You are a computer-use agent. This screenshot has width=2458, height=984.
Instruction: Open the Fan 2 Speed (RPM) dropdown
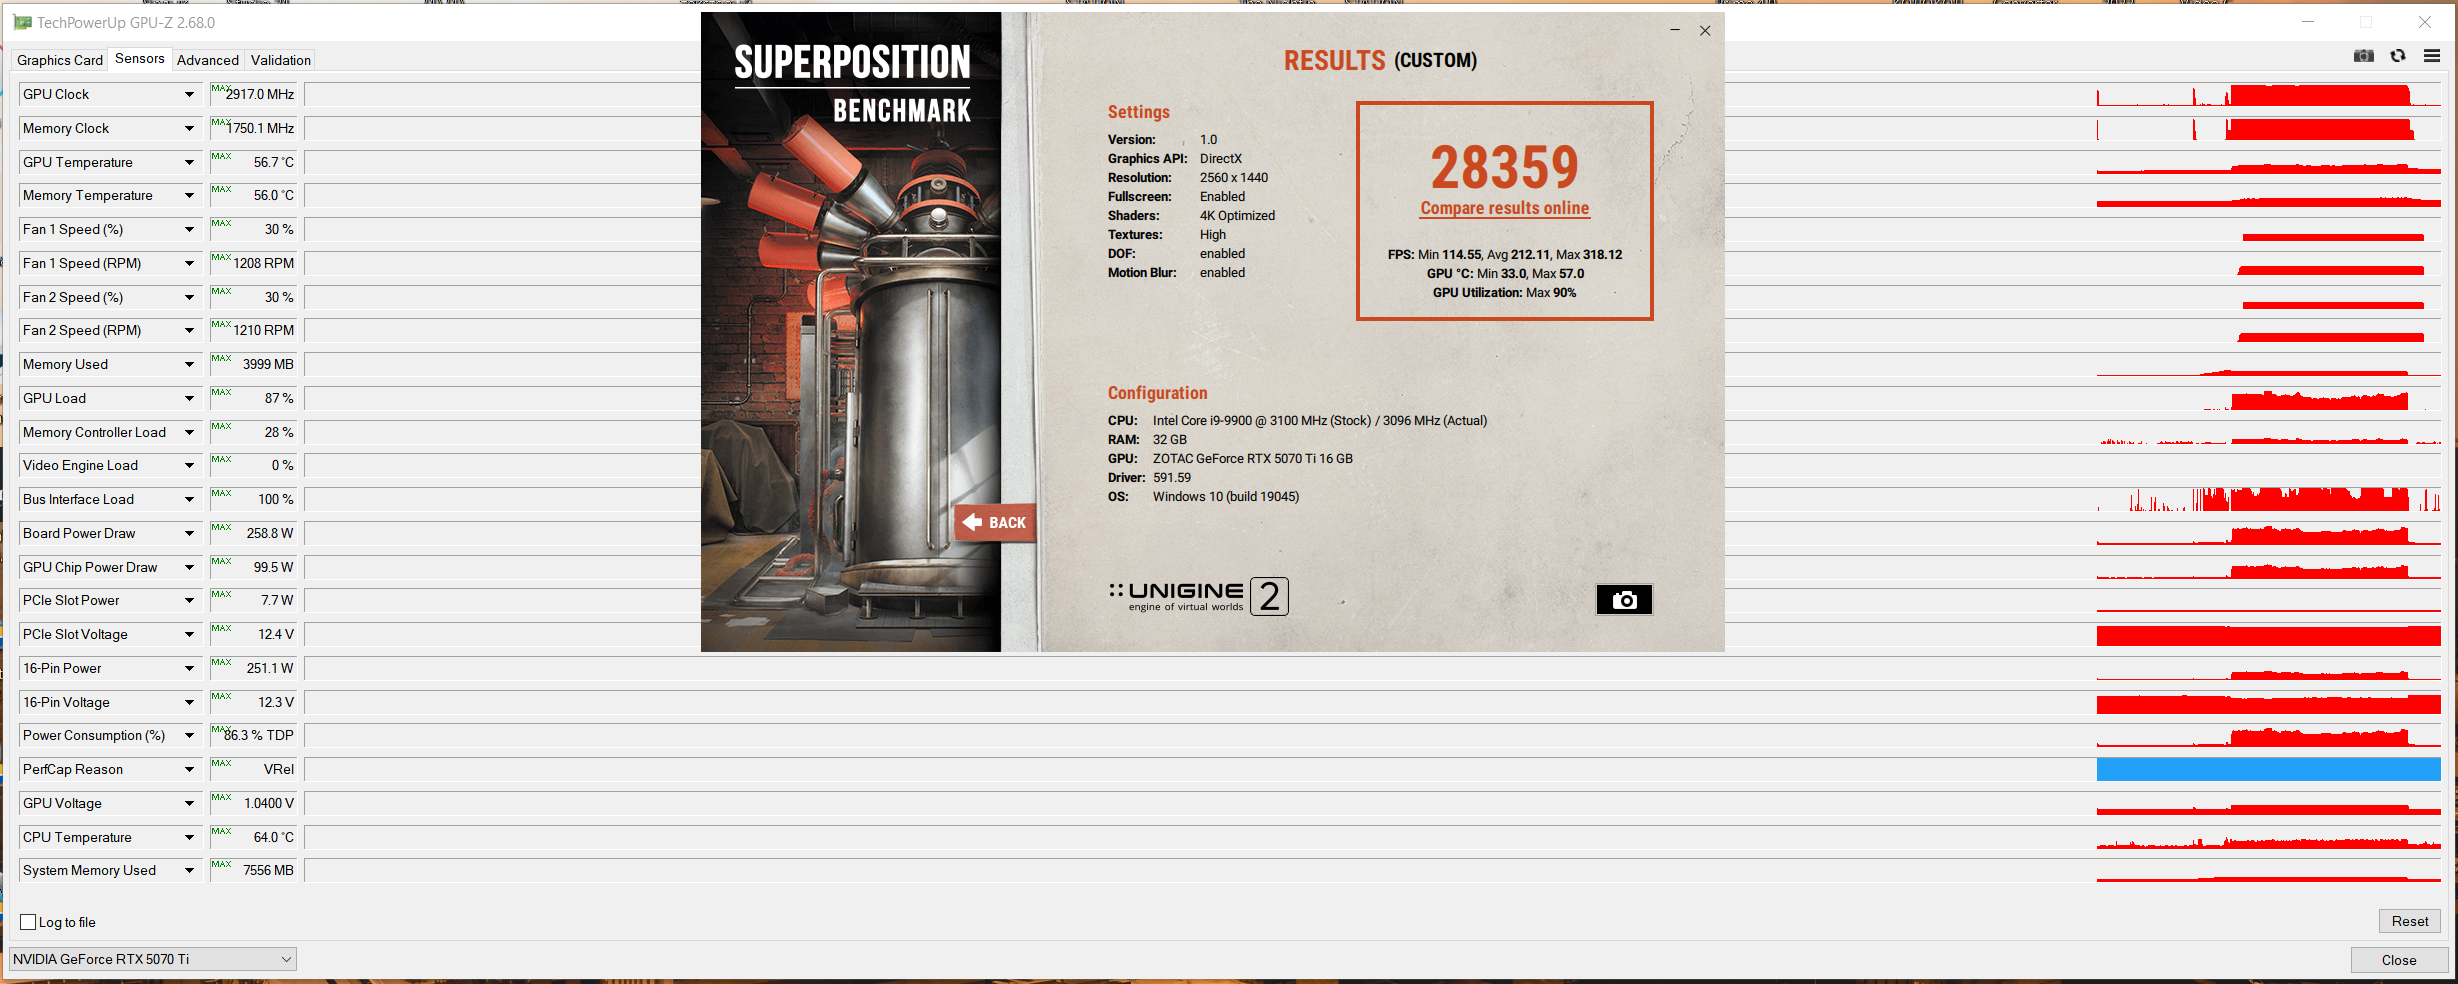coord(189,330)
